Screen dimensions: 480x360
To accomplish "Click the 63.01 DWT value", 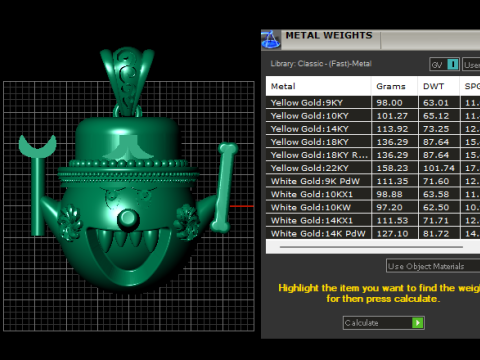I will click(436, 103).
